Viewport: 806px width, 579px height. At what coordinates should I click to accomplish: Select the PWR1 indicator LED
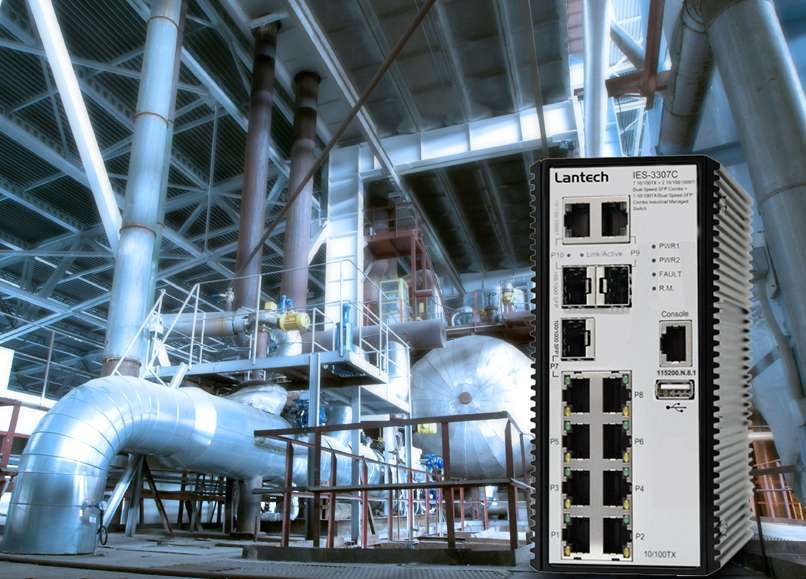point(653,246)
